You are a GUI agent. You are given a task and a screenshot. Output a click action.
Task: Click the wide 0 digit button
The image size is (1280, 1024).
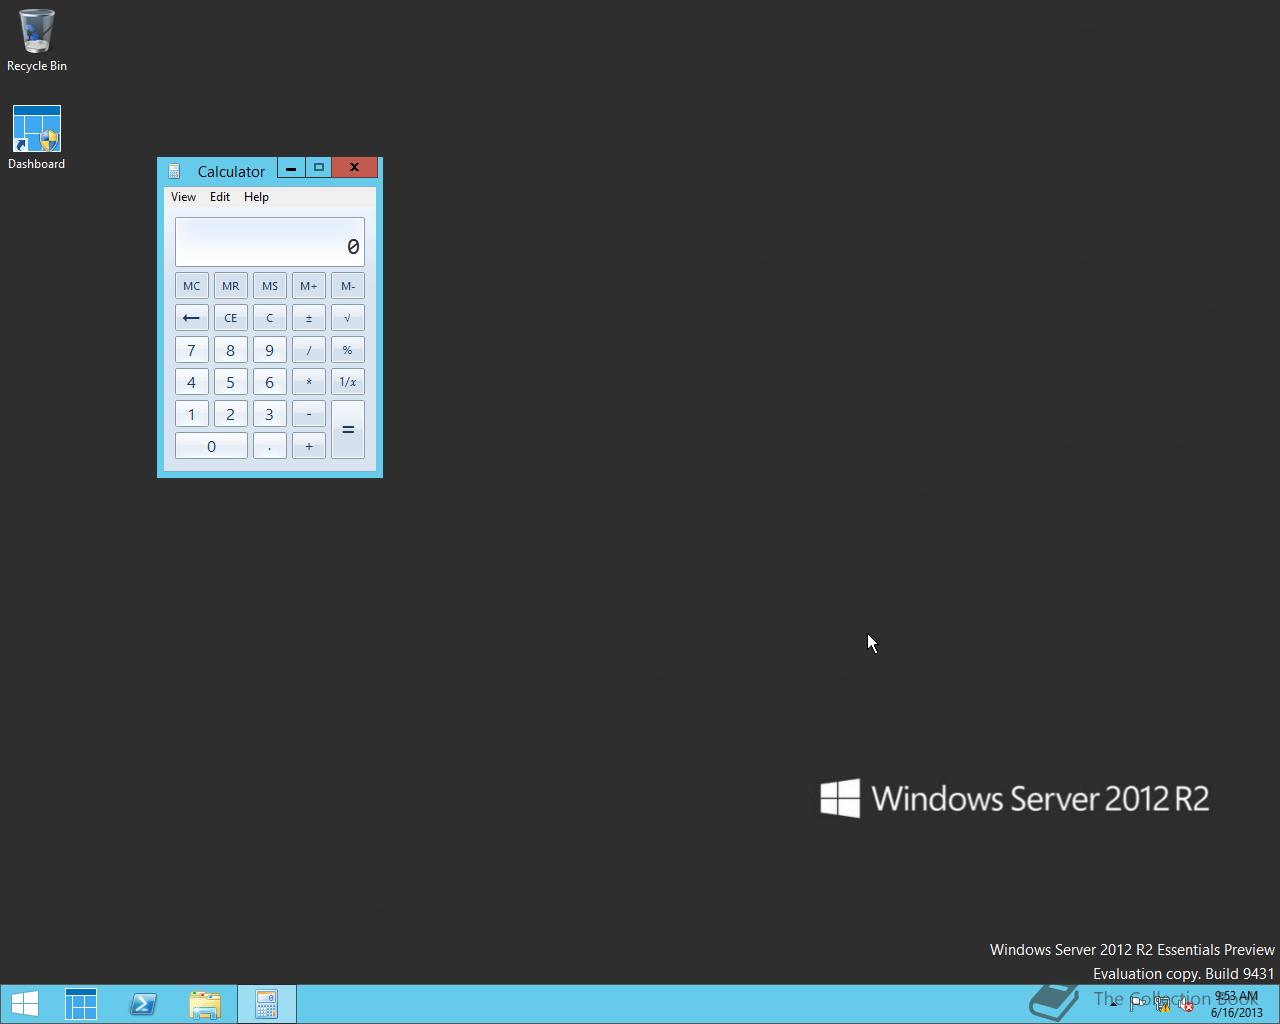pos(211,446)
